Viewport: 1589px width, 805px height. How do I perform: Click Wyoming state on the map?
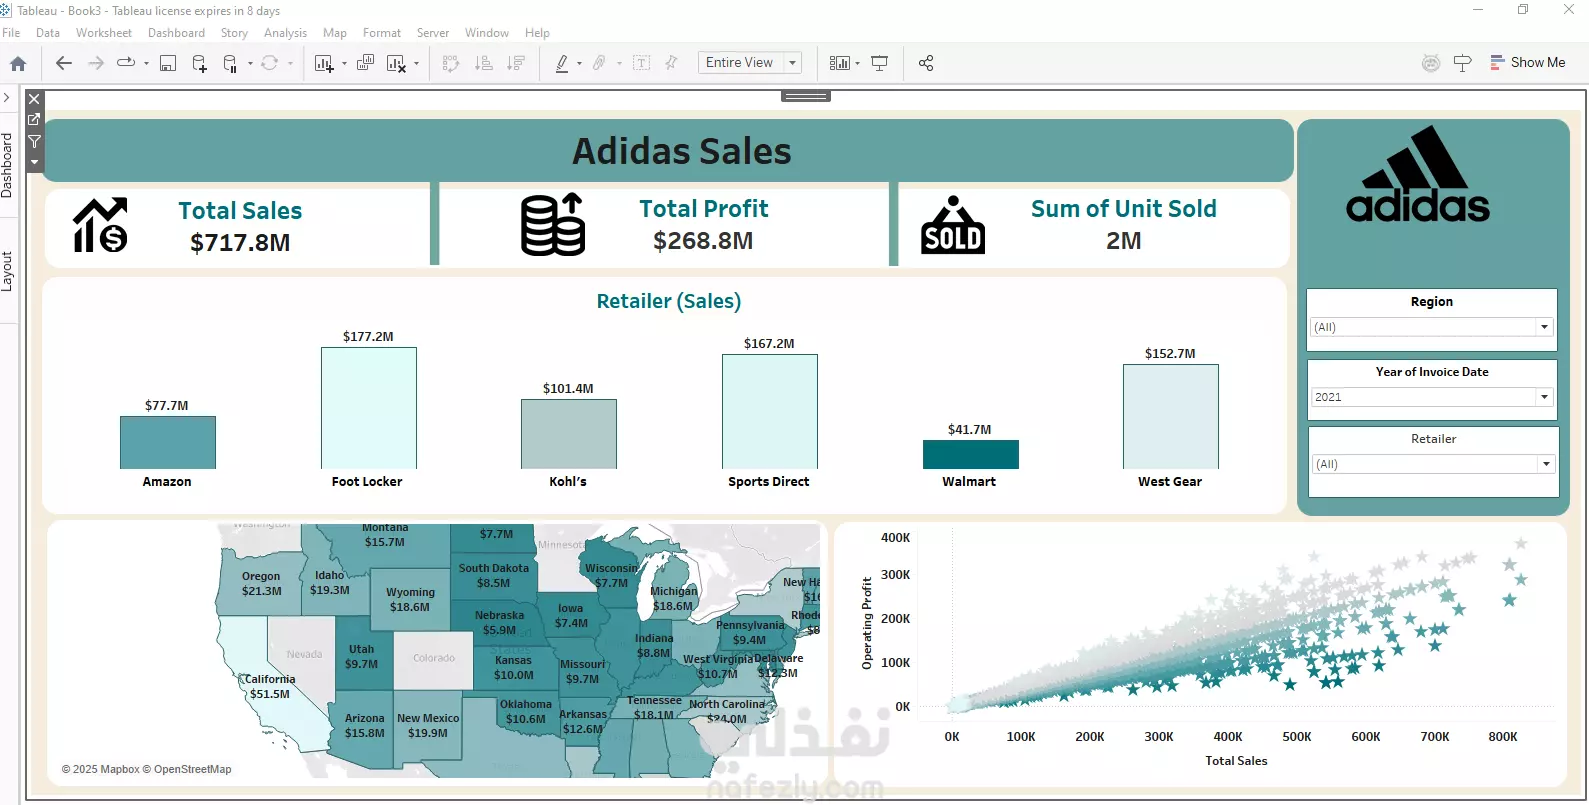click(x=410, y=599)
